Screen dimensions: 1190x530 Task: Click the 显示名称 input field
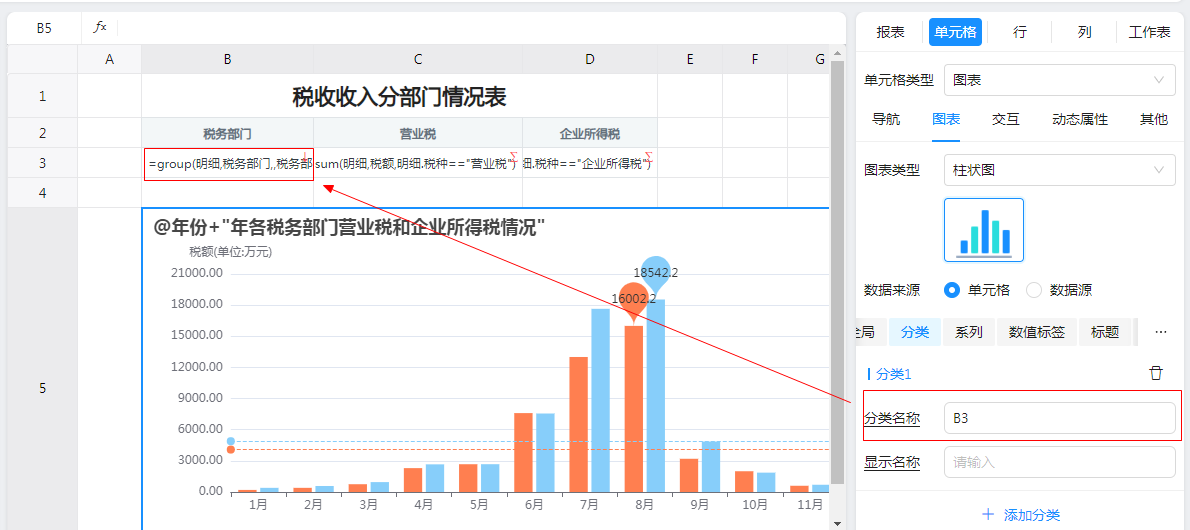coord(1059,462)
